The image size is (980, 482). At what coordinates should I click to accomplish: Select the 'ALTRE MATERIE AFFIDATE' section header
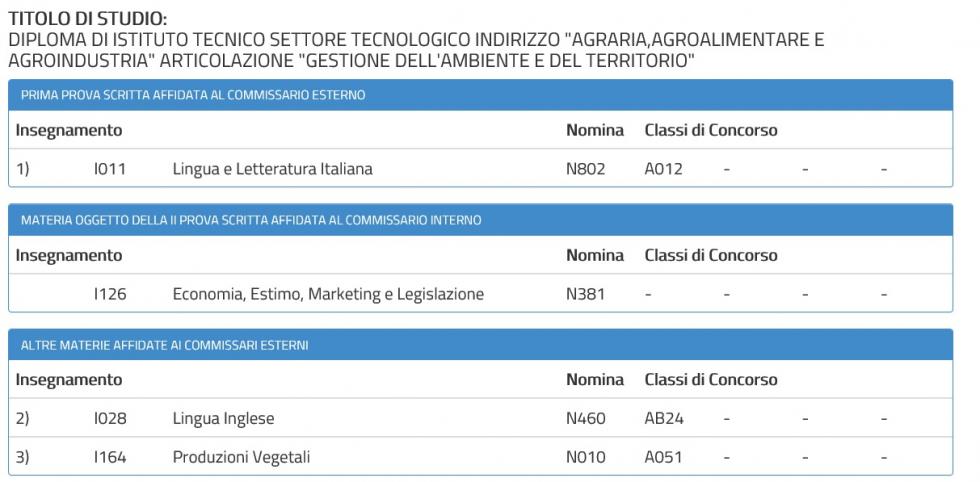tap(165, 345)
